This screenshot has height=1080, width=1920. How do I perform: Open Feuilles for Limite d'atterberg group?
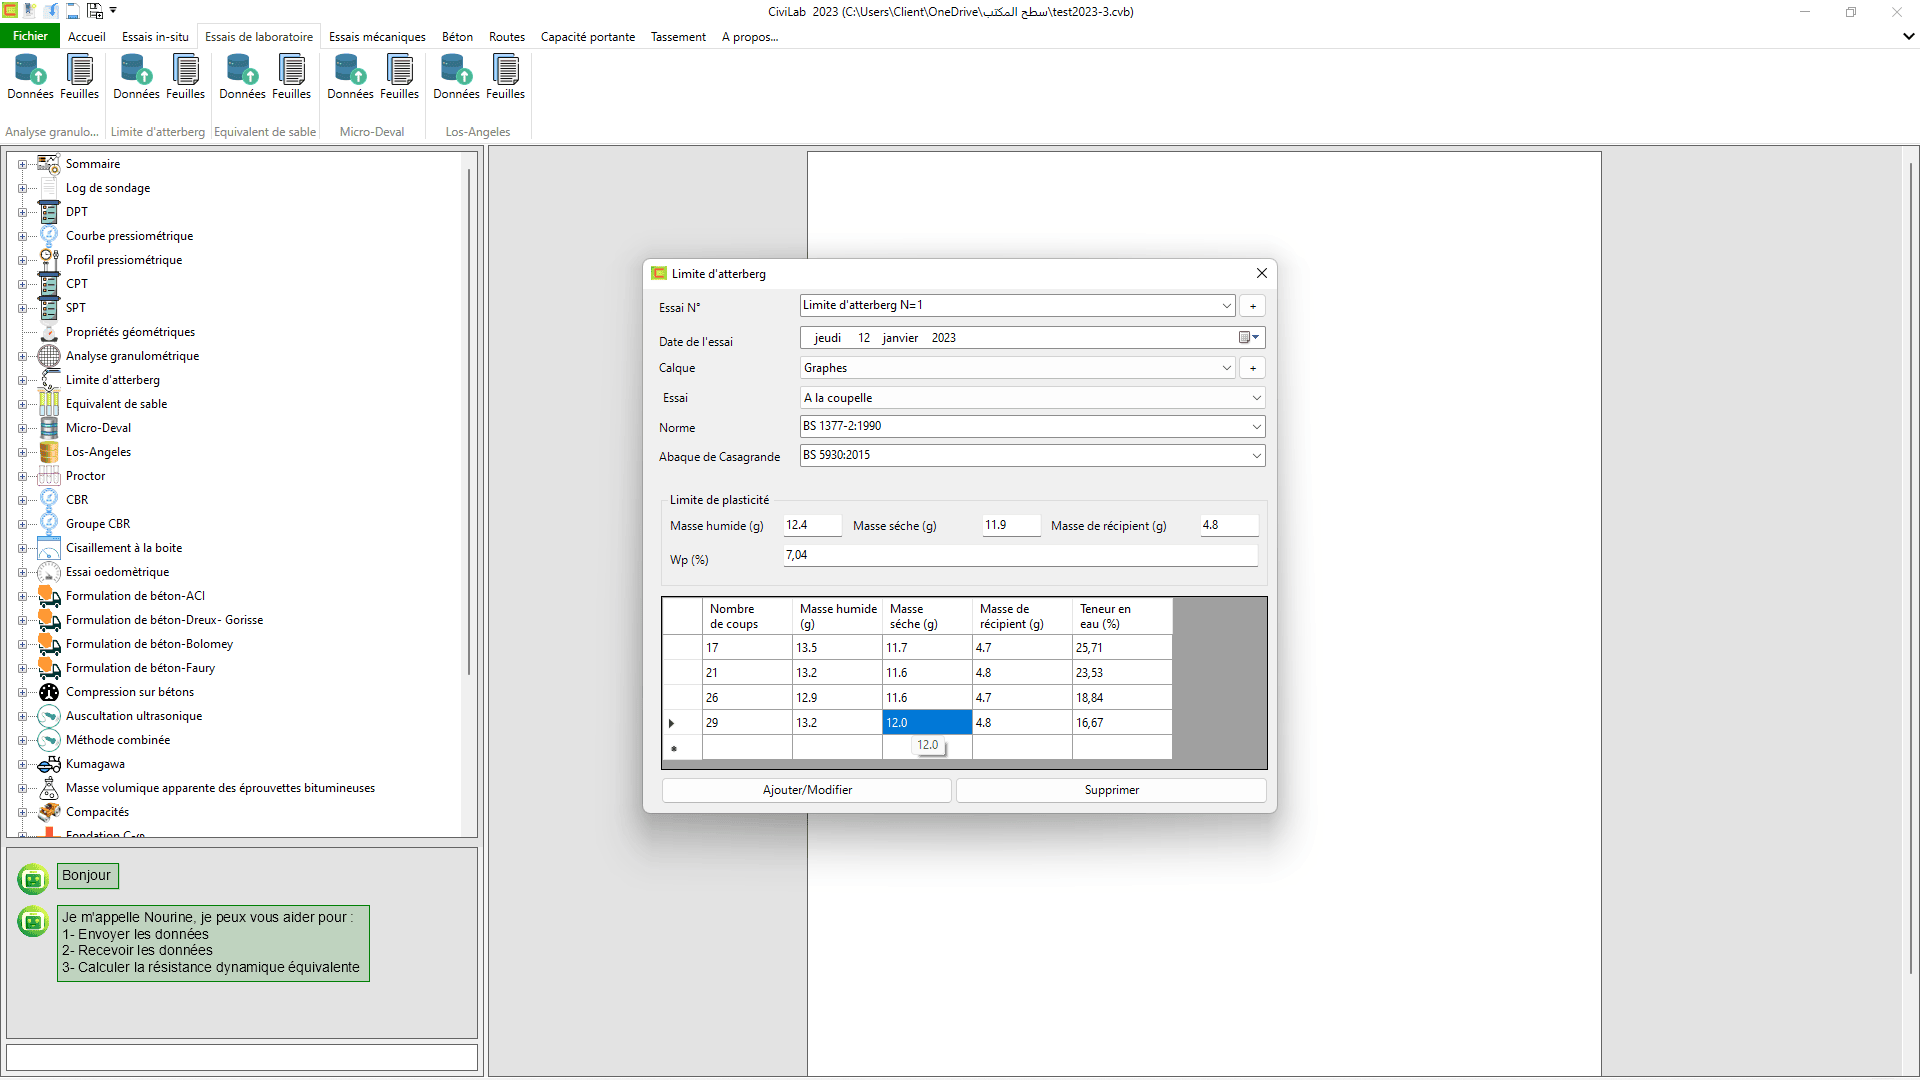185,77
